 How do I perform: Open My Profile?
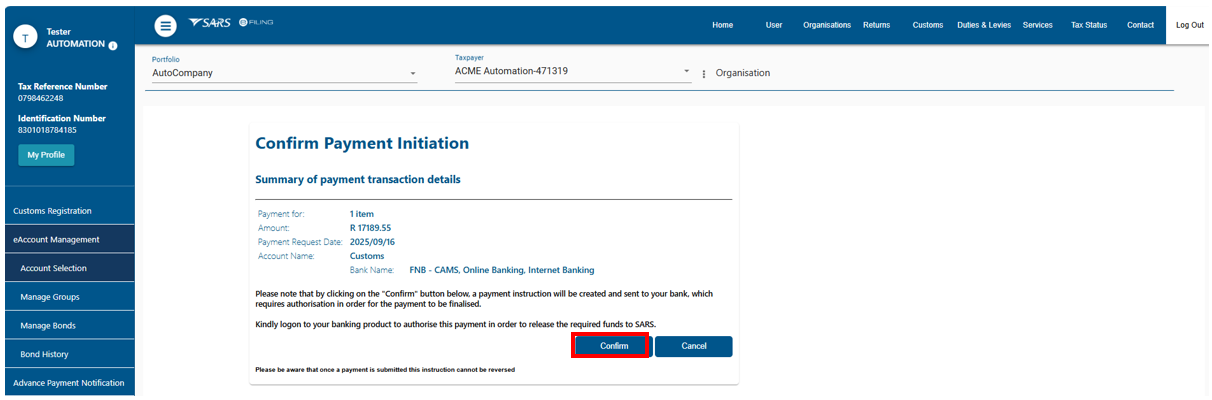pos(46,155)
